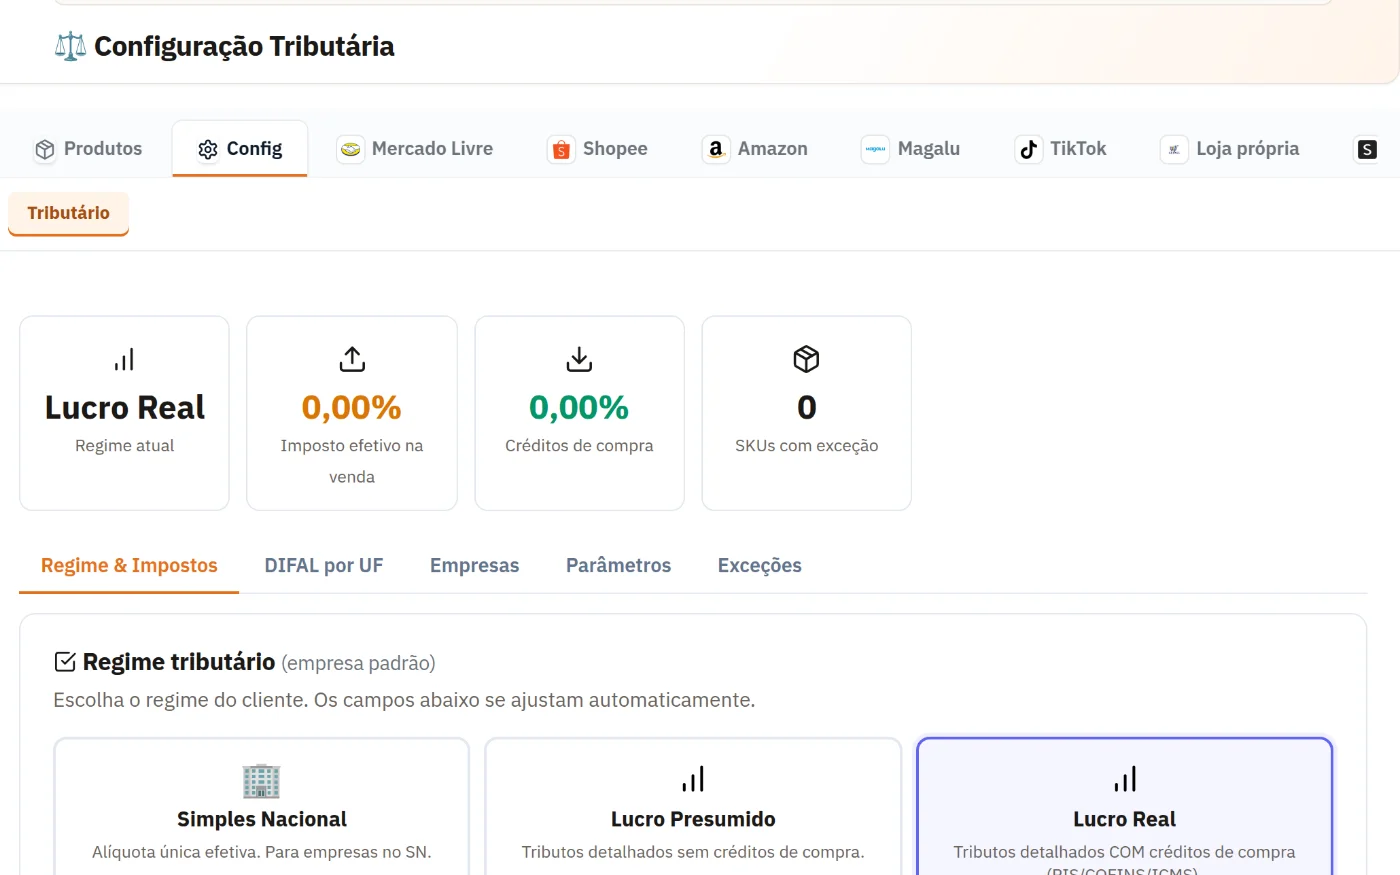Select the Regime & Impostos tab

coord(129,566)
